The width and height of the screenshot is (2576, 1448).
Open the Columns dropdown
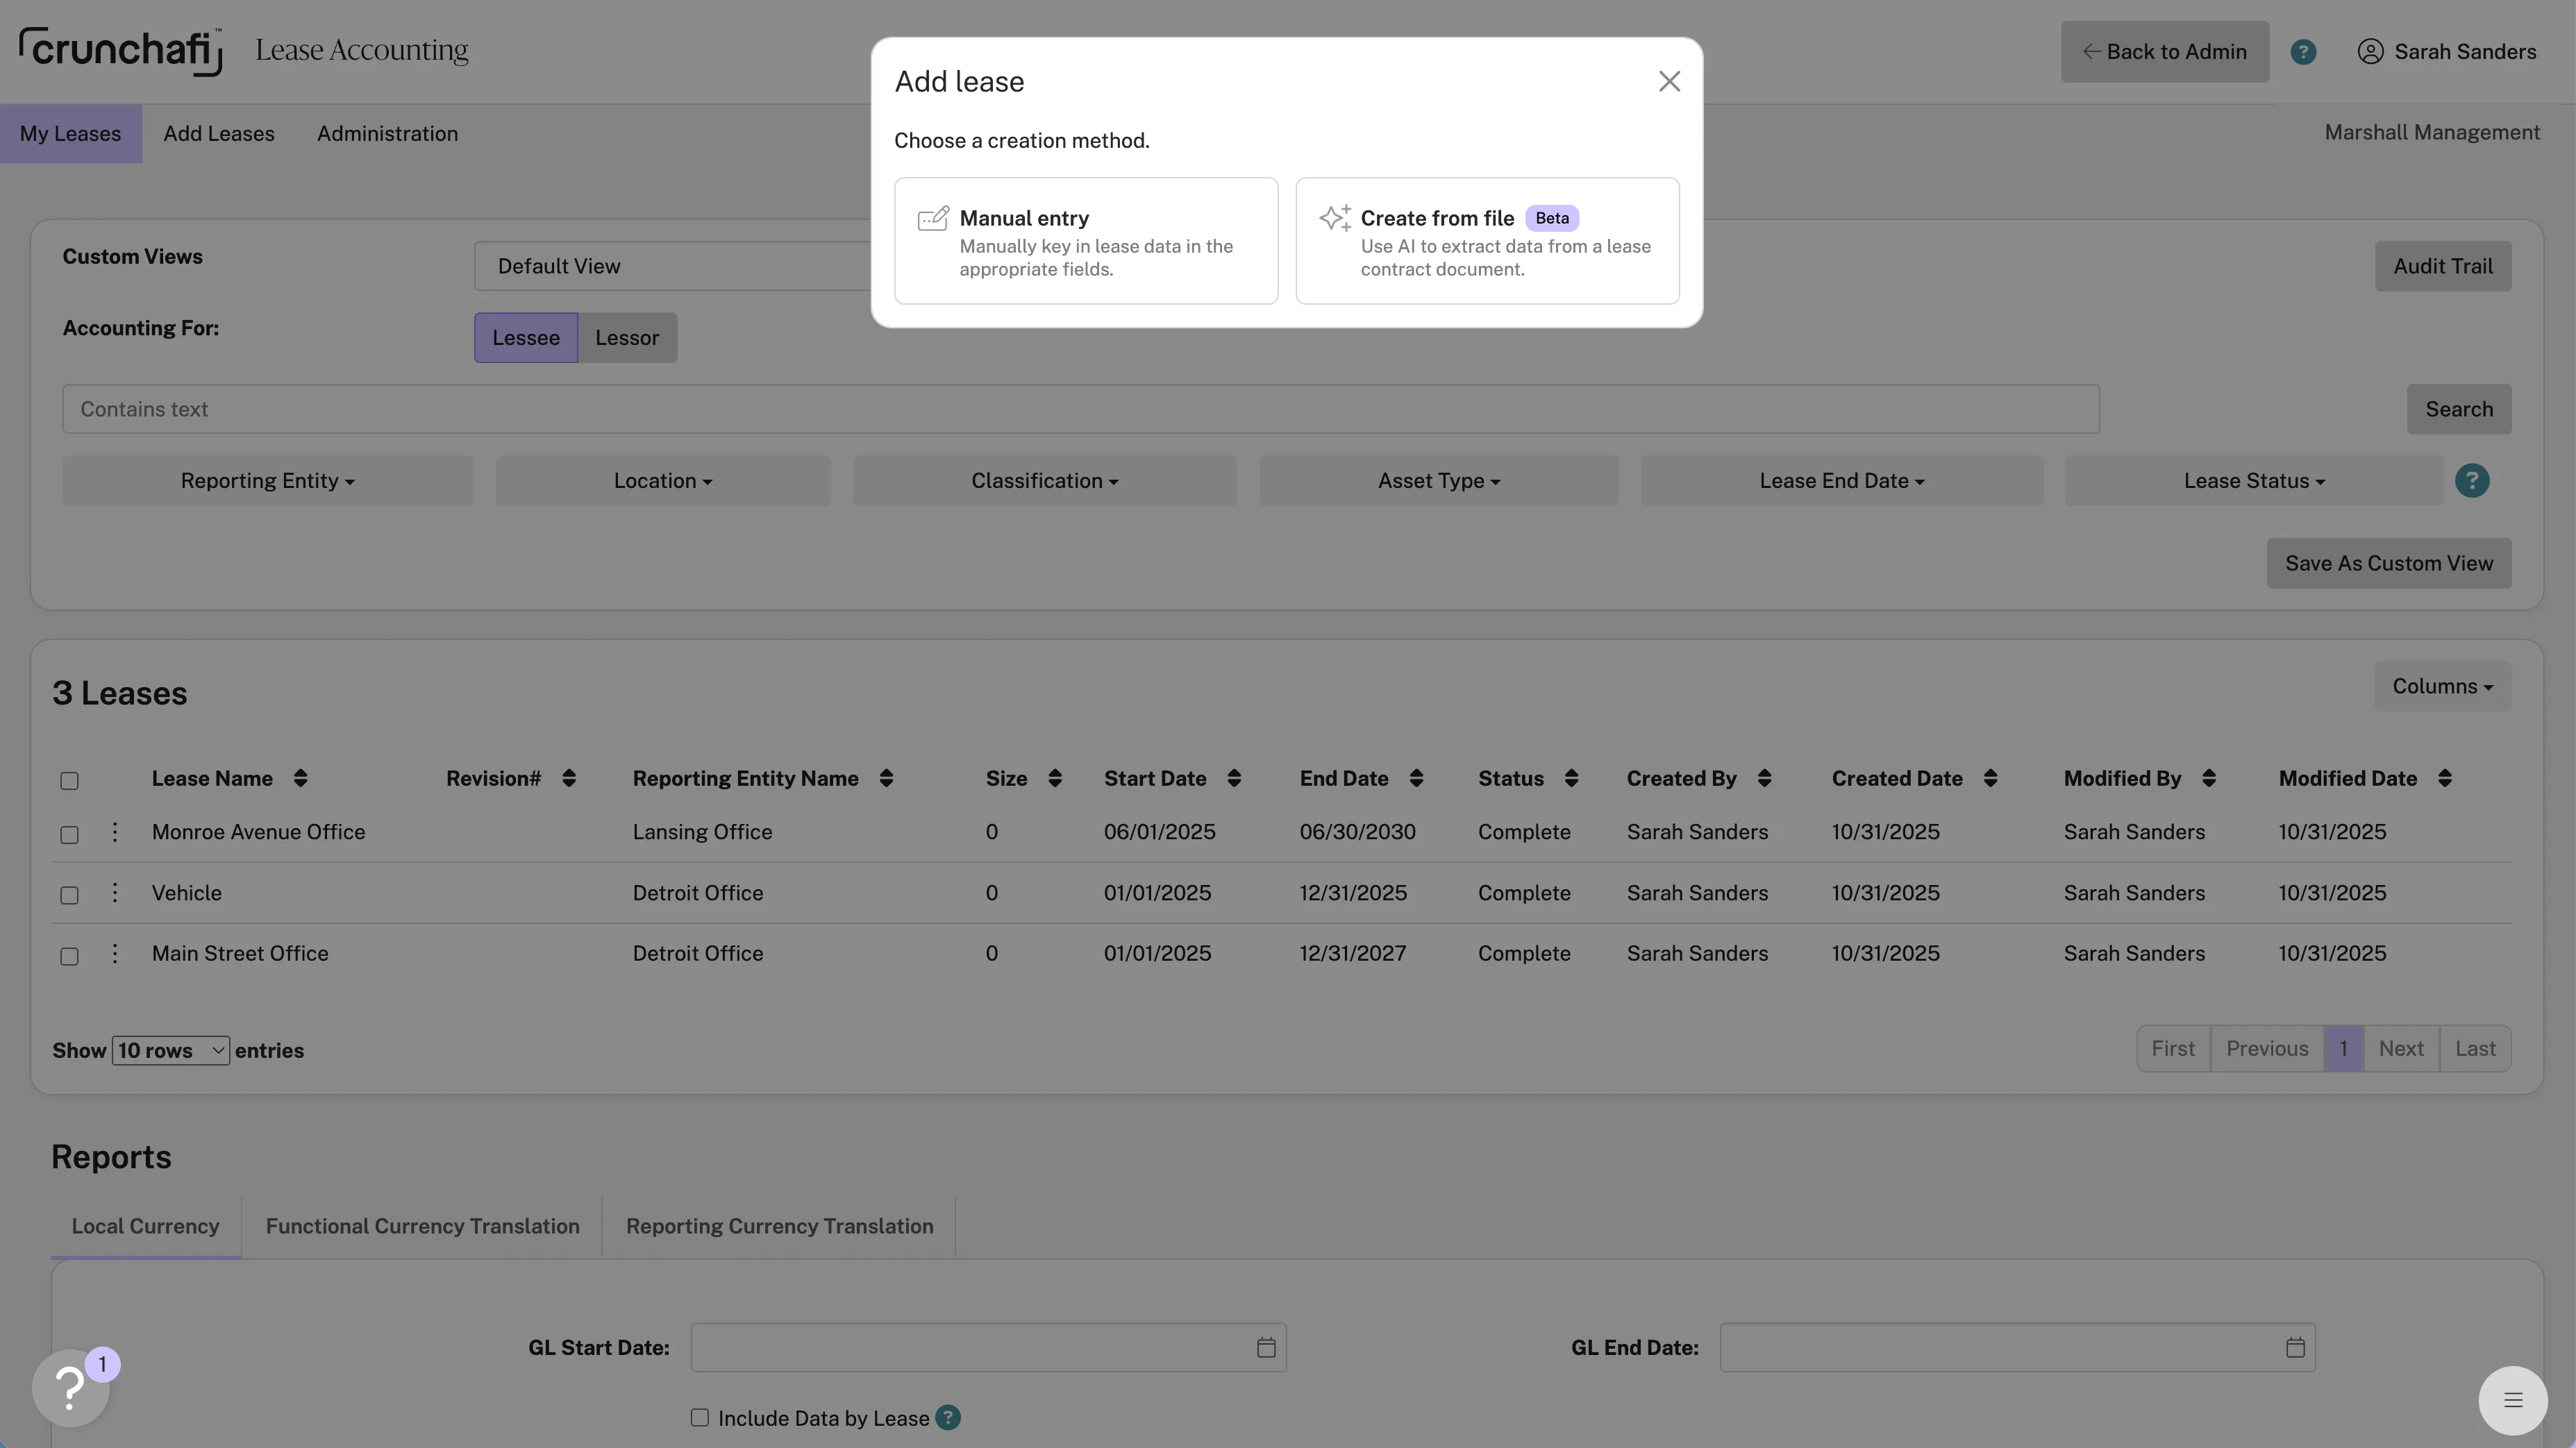pos(2441,686)
